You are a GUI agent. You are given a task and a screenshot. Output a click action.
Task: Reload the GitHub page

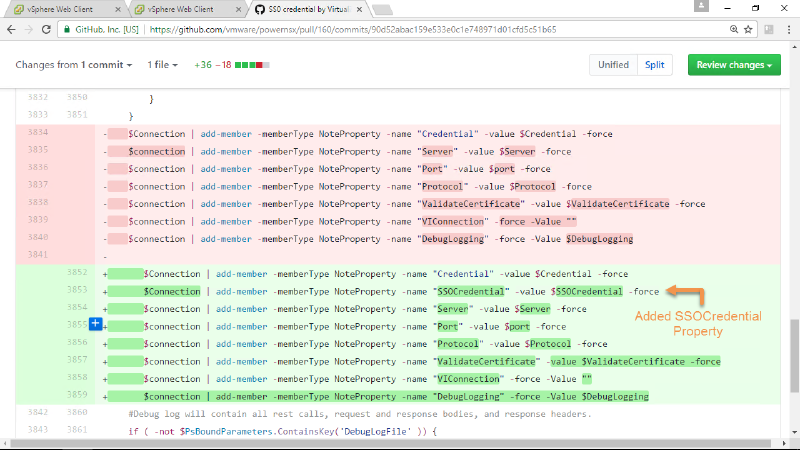(46, 30)
